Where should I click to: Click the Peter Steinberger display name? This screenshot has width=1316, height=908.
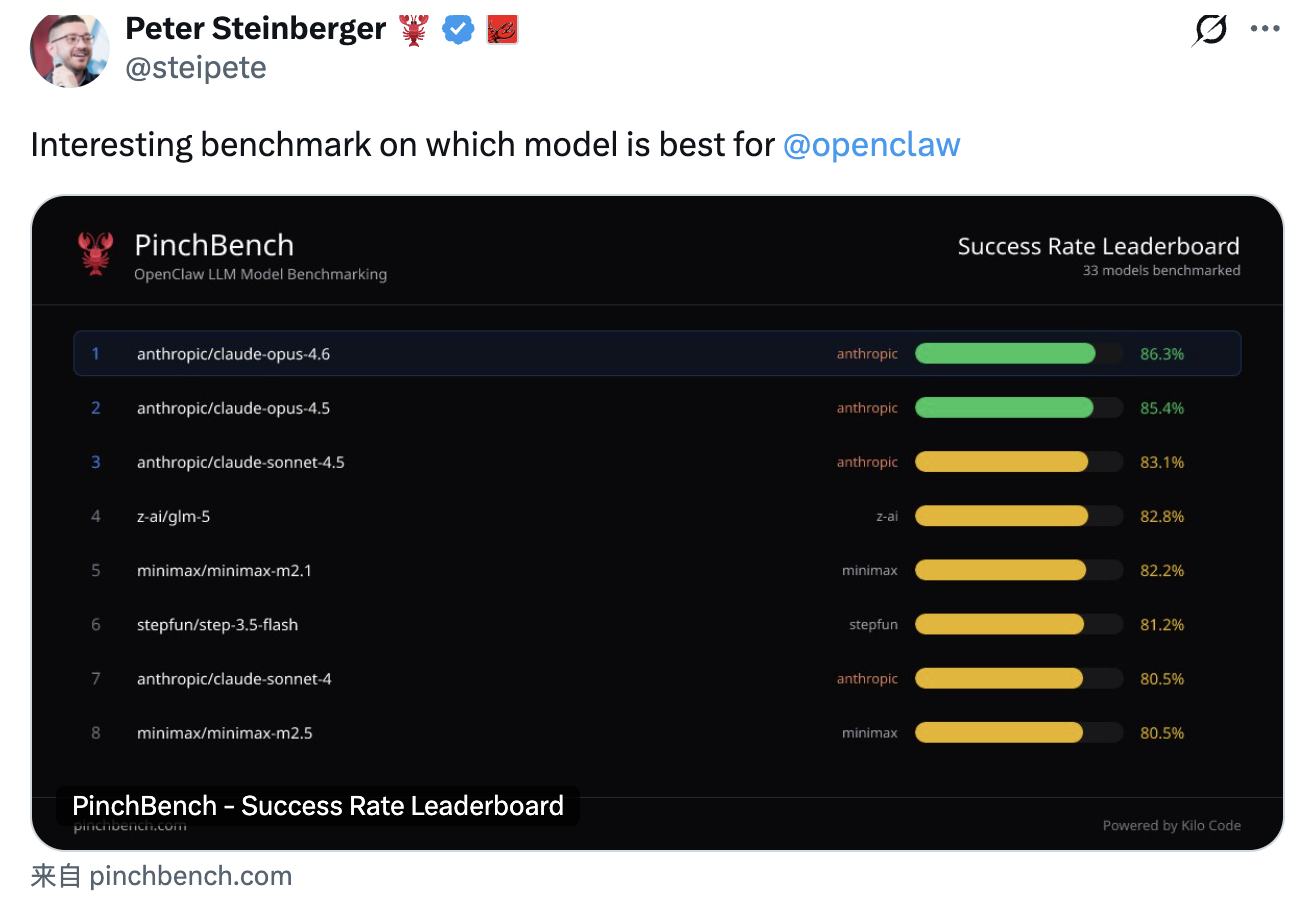(255, 29)
